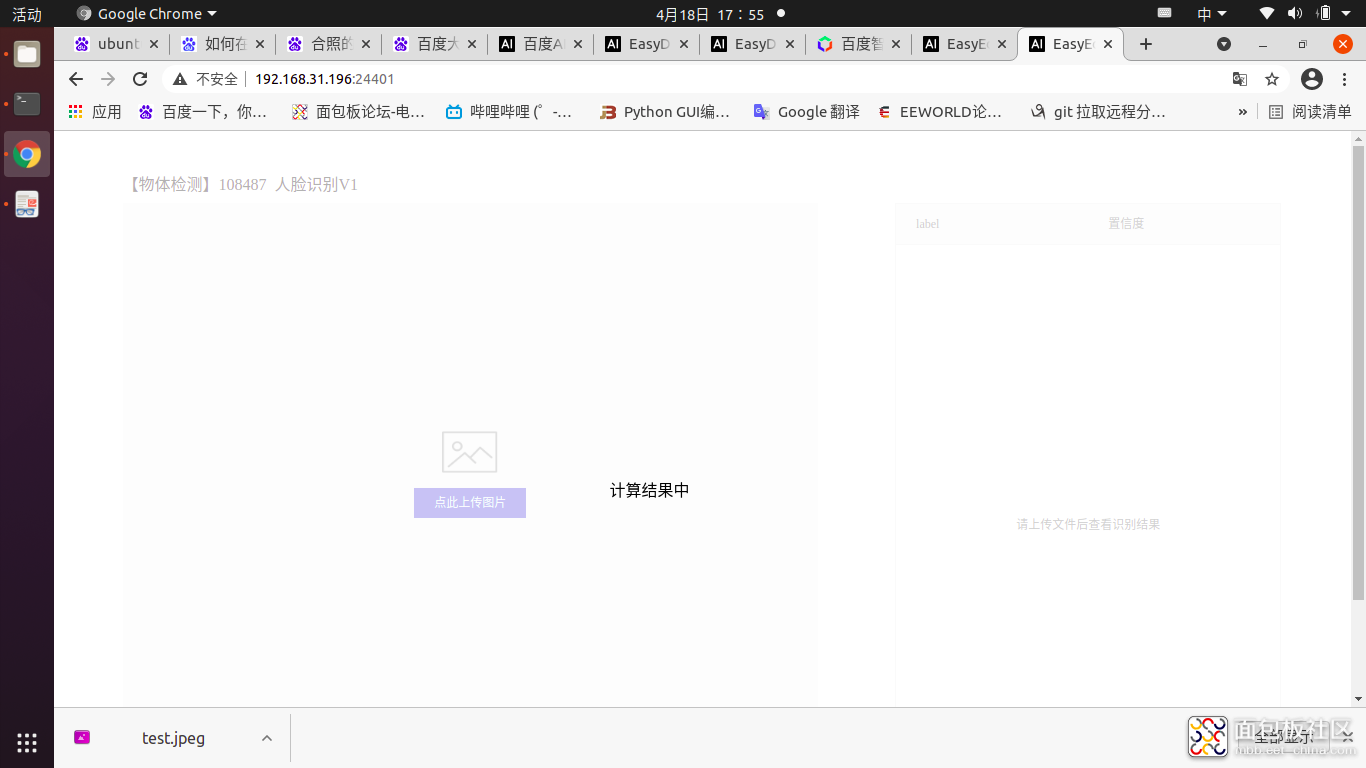
Task: Open 百度一下 bookmark
Action: [x=202, y=112]
